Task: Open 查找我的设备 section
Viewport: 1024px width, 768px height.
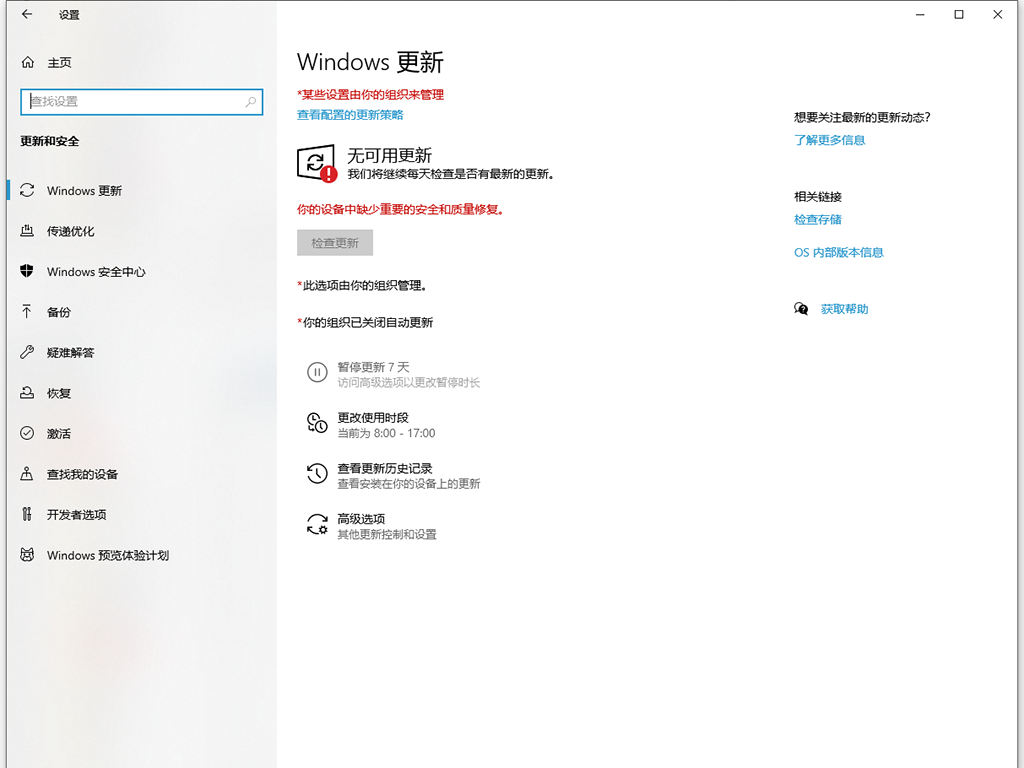Action: [x=82, y=474]
